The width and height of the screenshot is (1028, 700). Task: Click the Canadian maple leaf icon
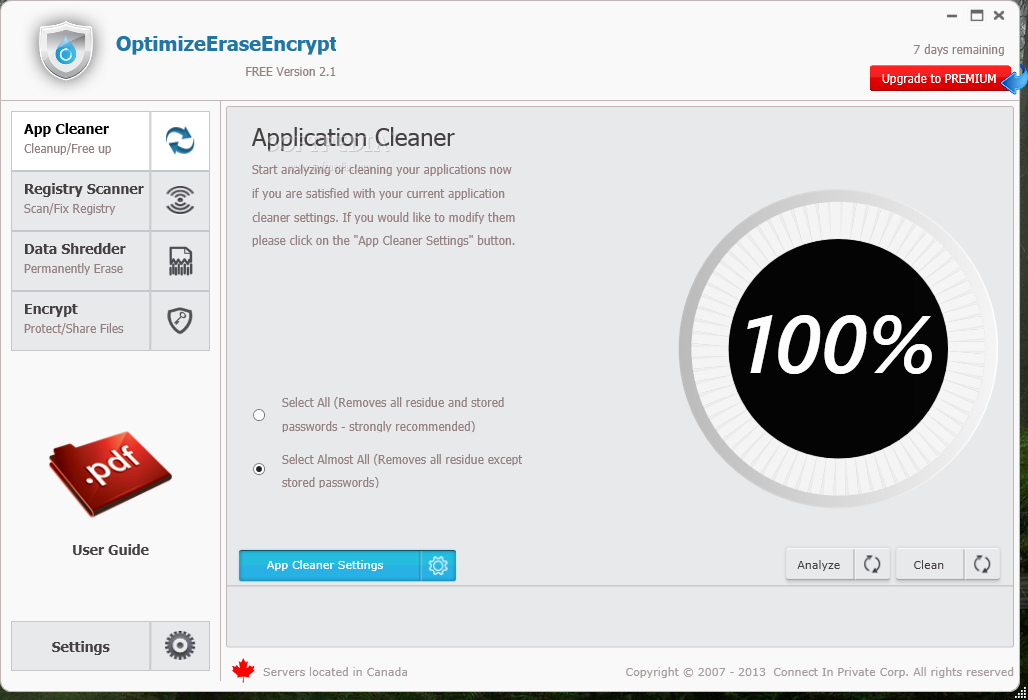click(x=243, y=671)
